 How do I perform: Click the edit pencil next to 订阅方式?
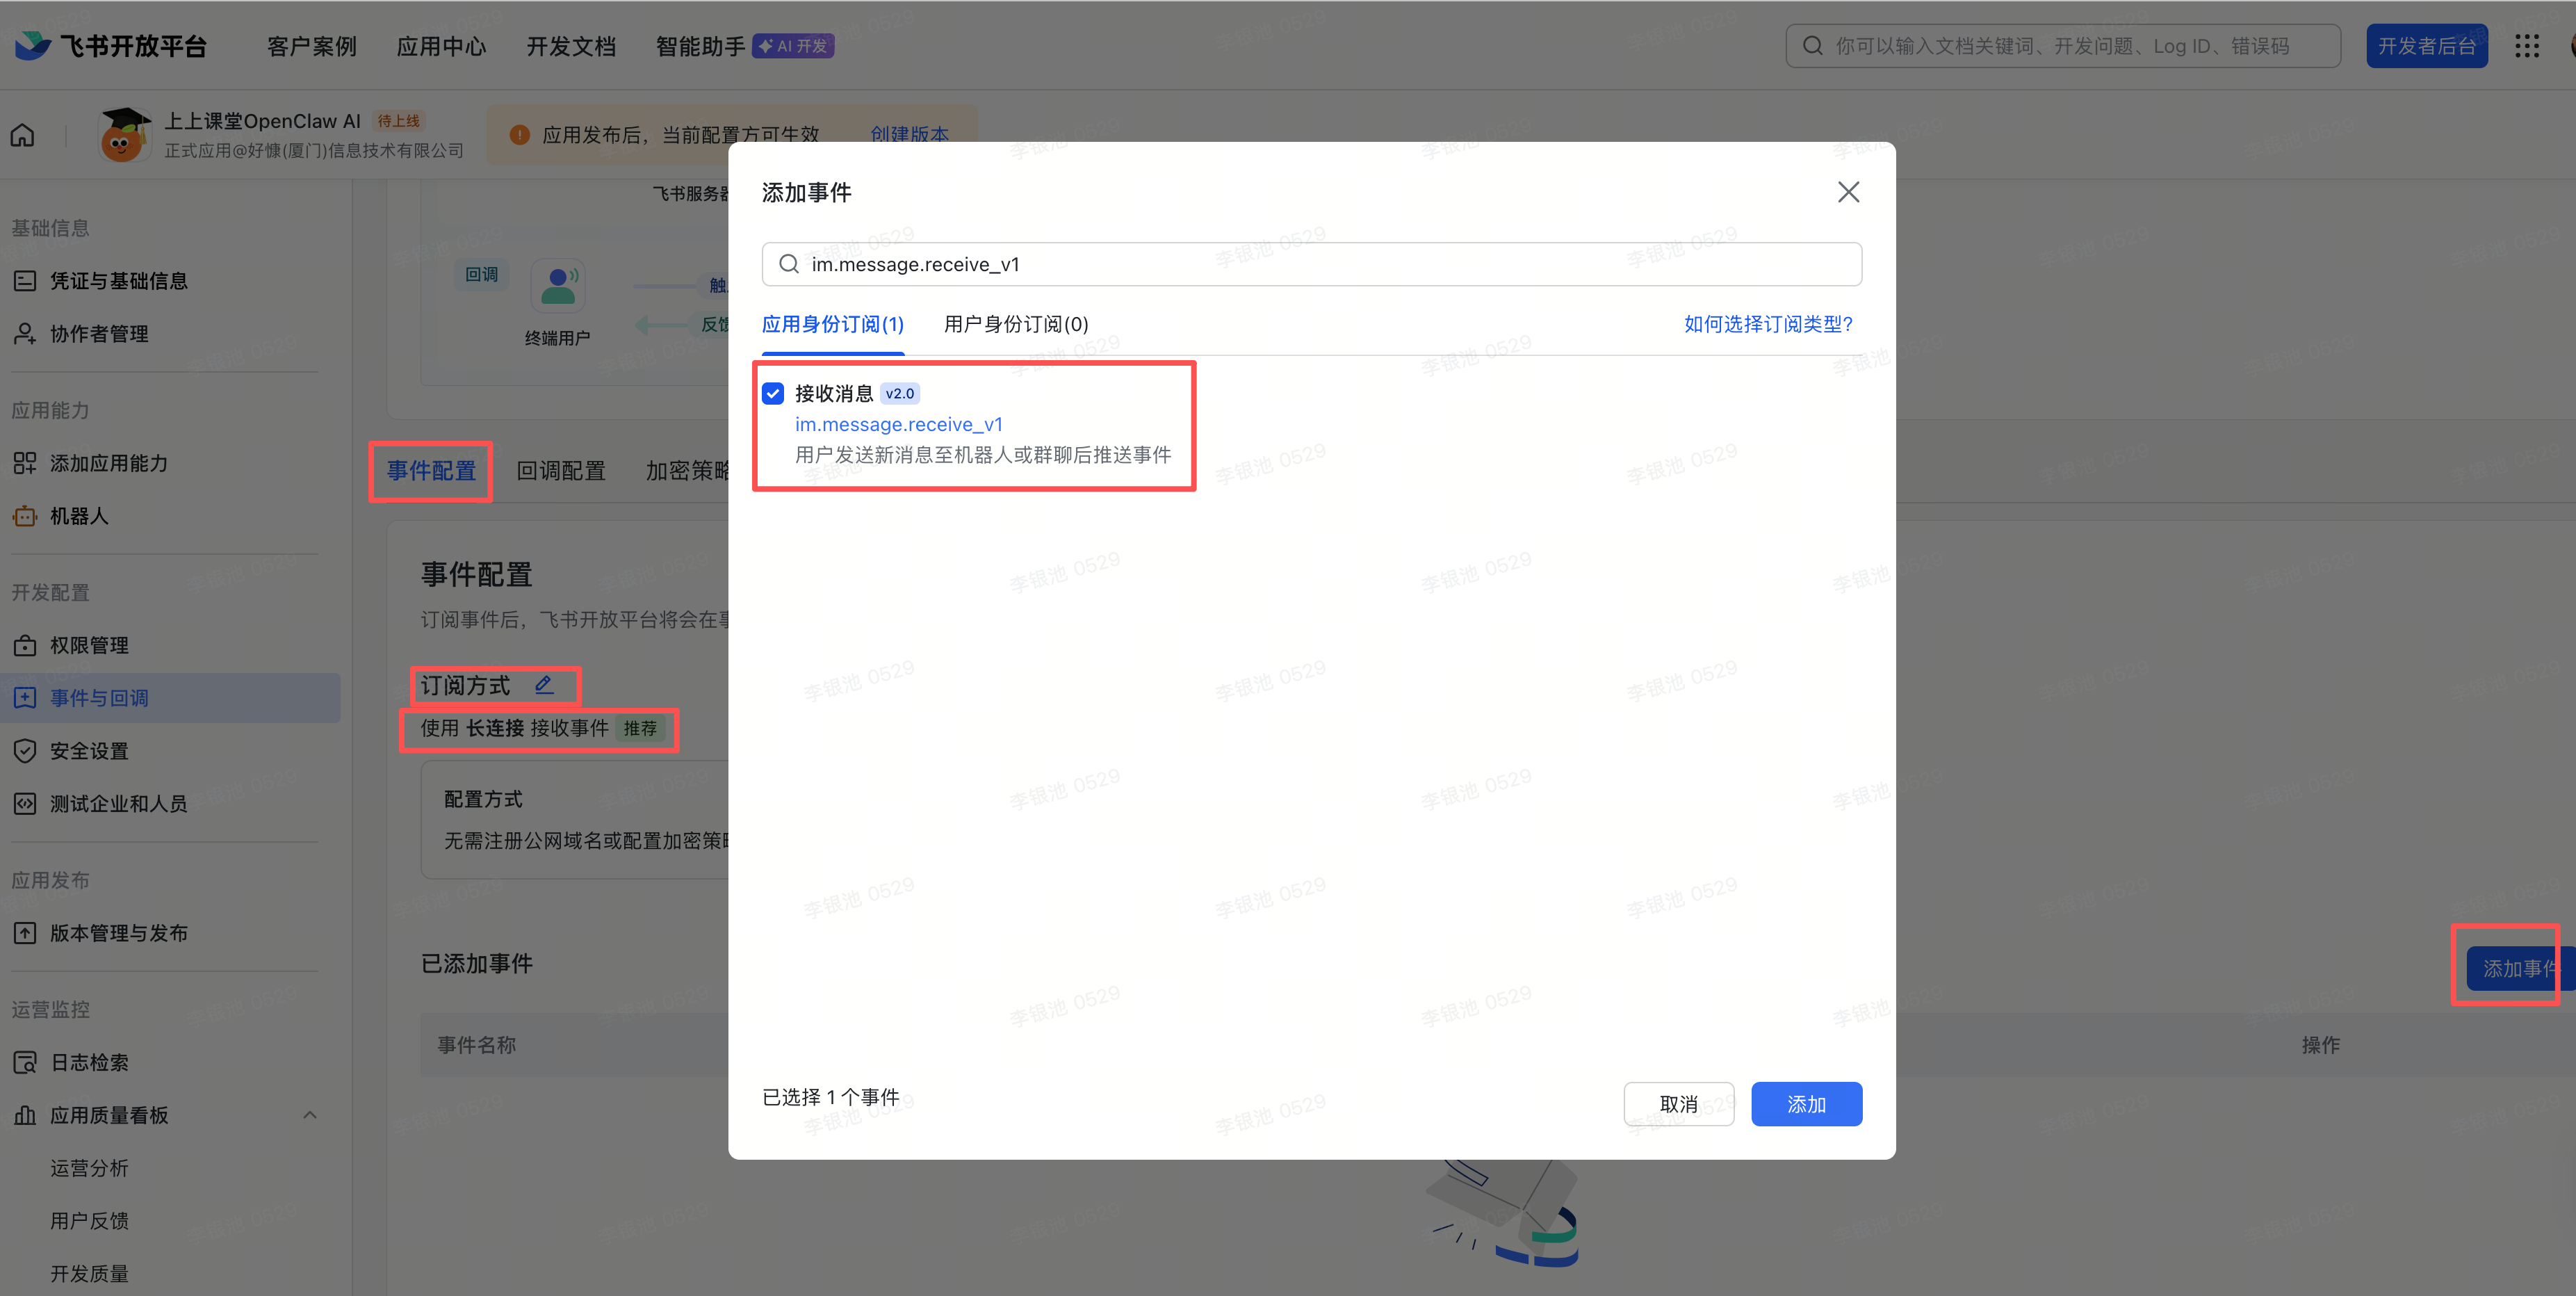coord(544,685)
